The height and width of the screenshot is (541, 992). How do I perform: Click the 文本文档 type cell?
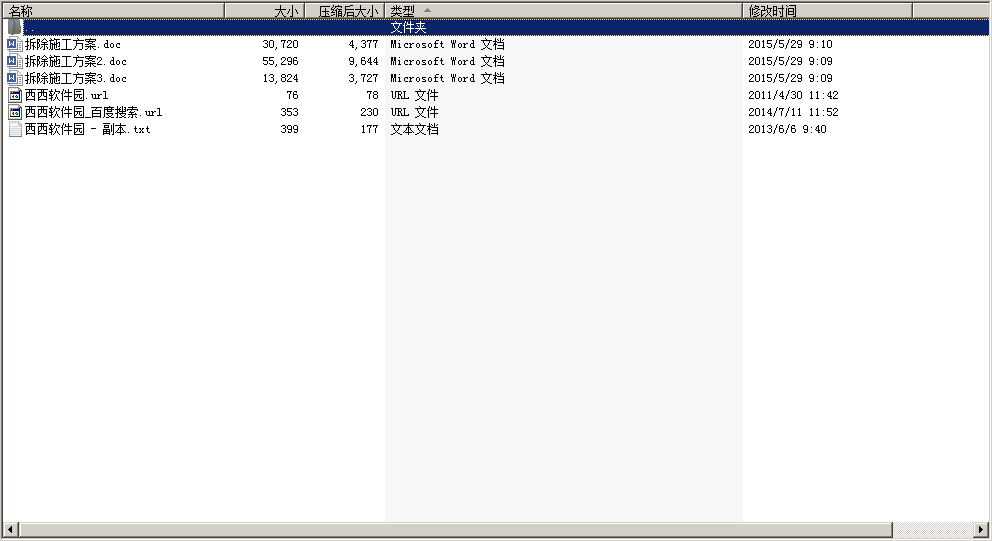(414, 129)
